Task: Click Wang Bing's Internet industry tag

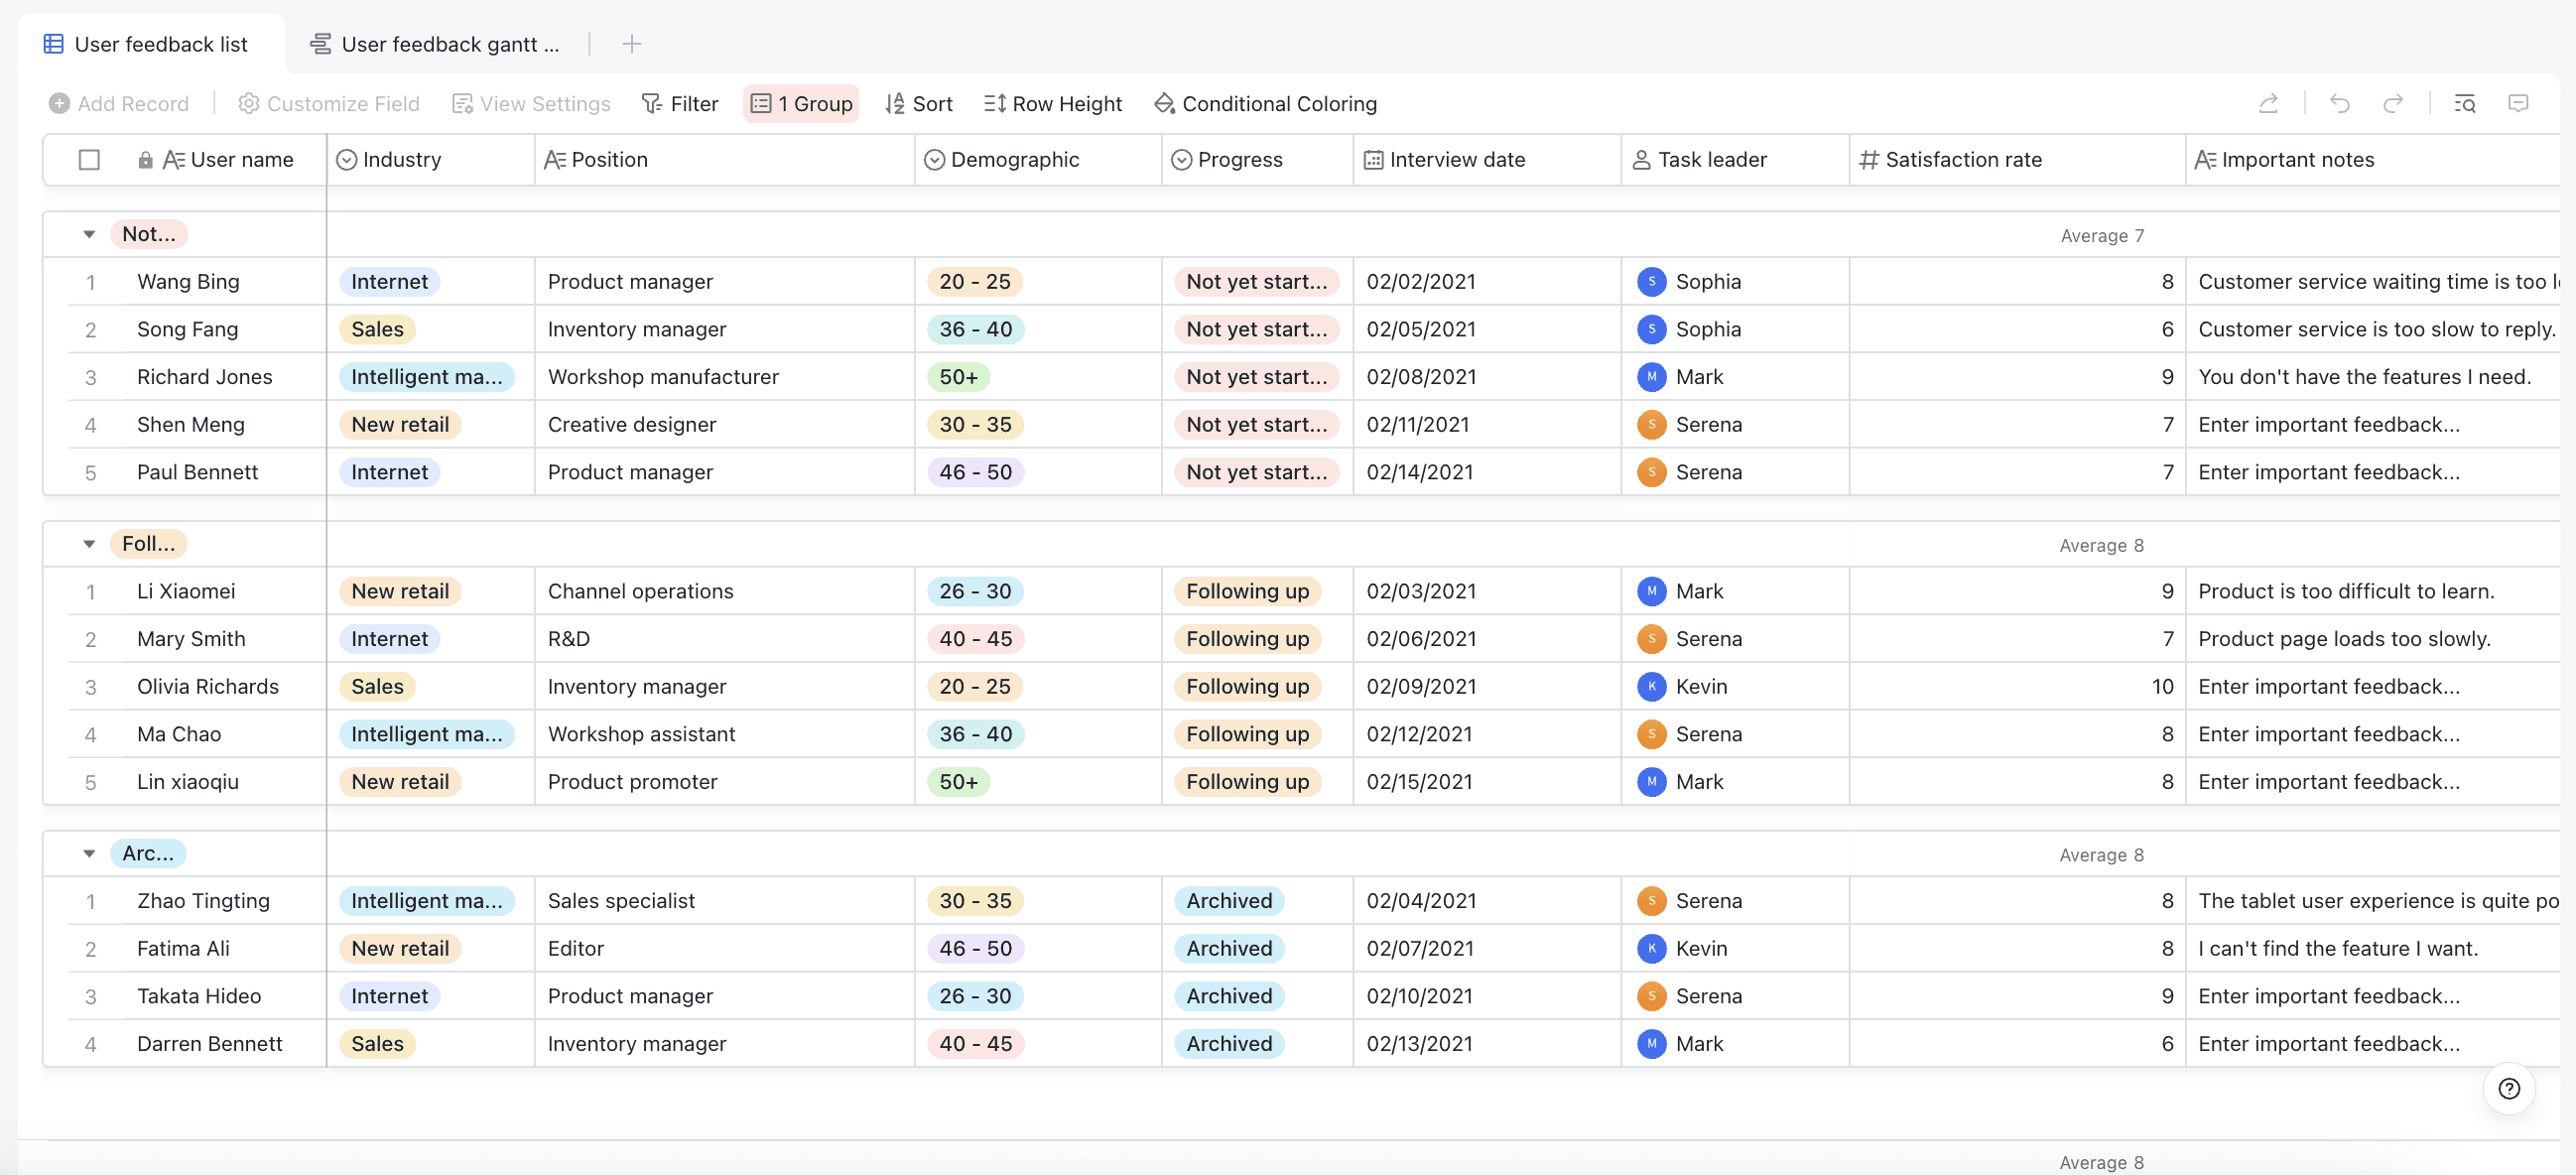Action: tap(389, 282)
